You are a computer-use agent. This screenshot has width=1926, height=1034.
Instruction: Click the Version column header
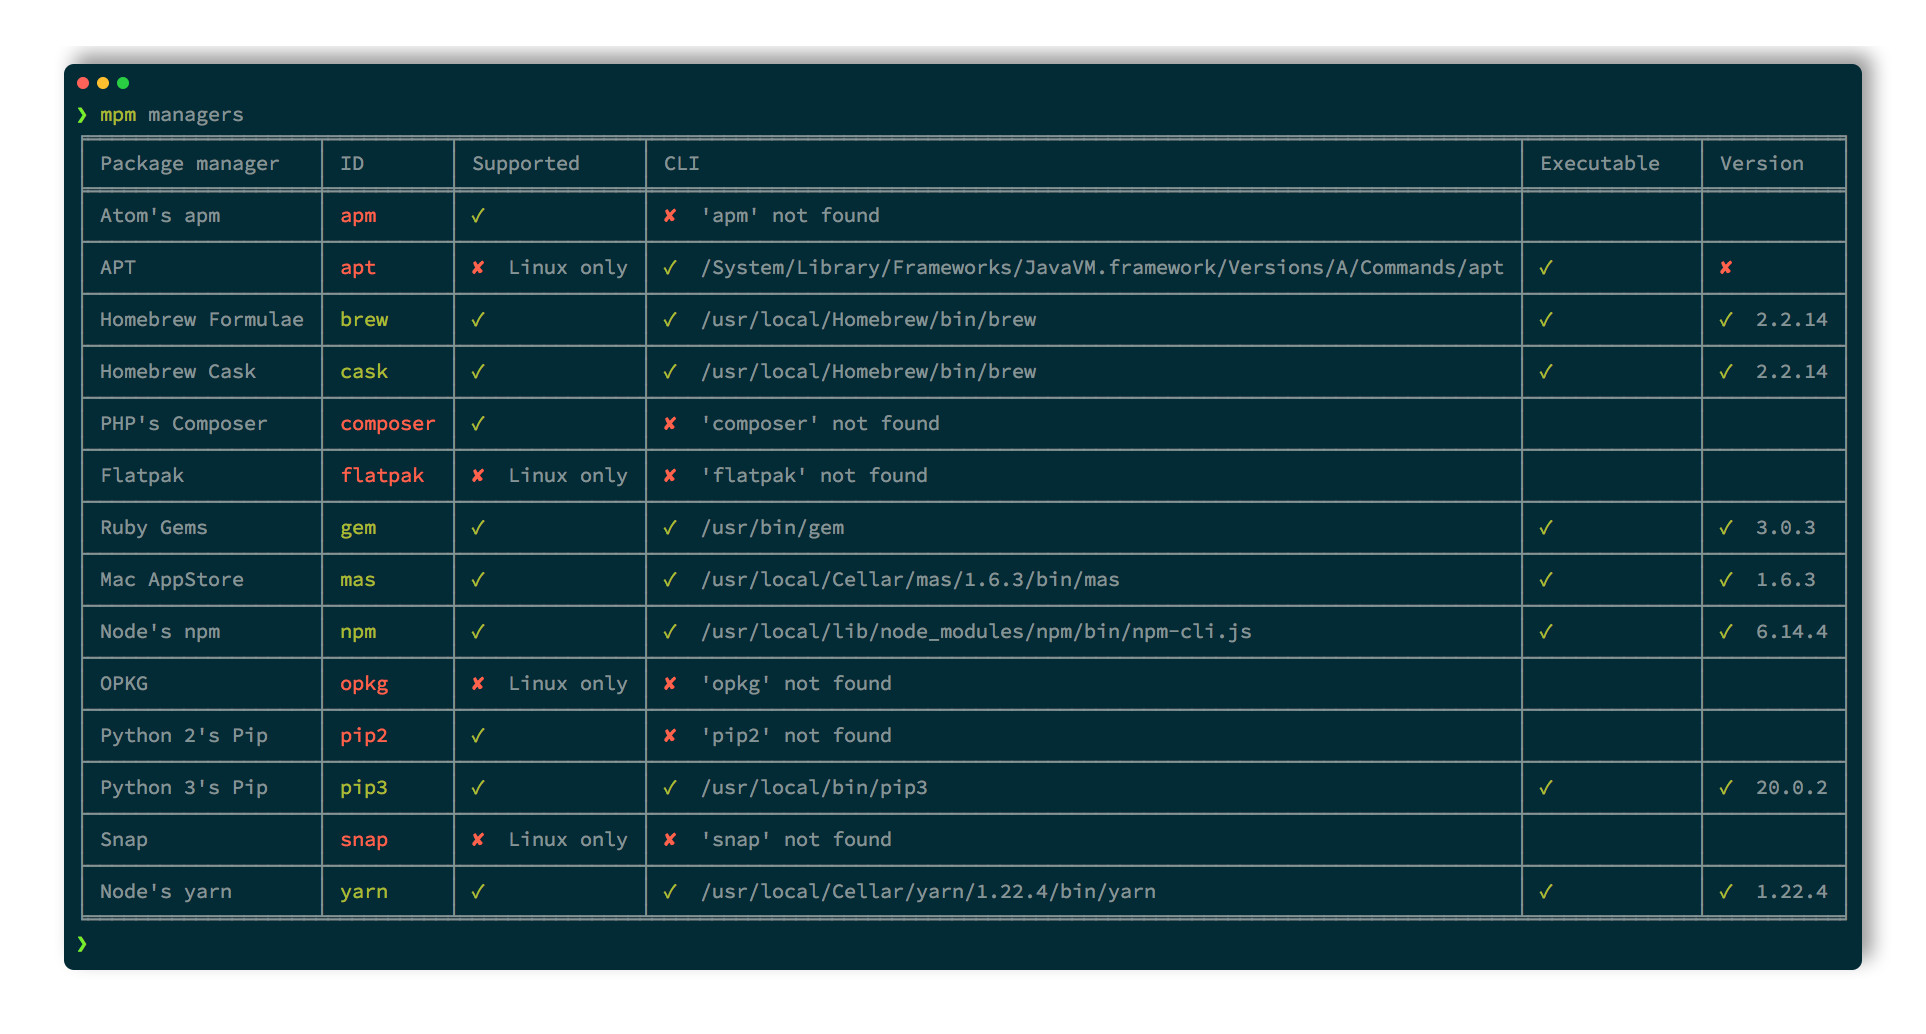(x=1761, y=164)
